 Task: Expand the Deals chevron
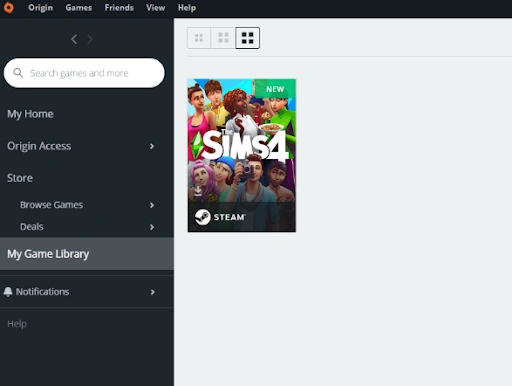(x=152, y=227)
